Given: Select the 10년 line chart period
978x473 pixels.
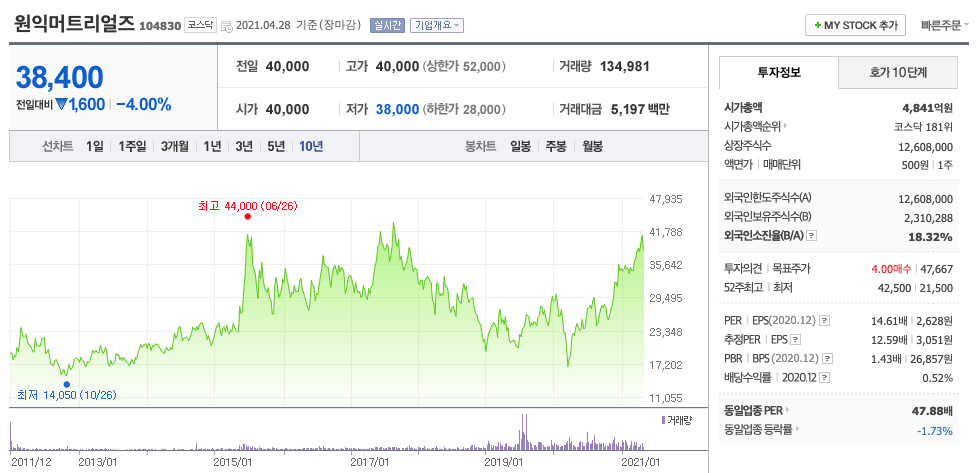Looking at the screenshot, I should click(x=311, y=147).
